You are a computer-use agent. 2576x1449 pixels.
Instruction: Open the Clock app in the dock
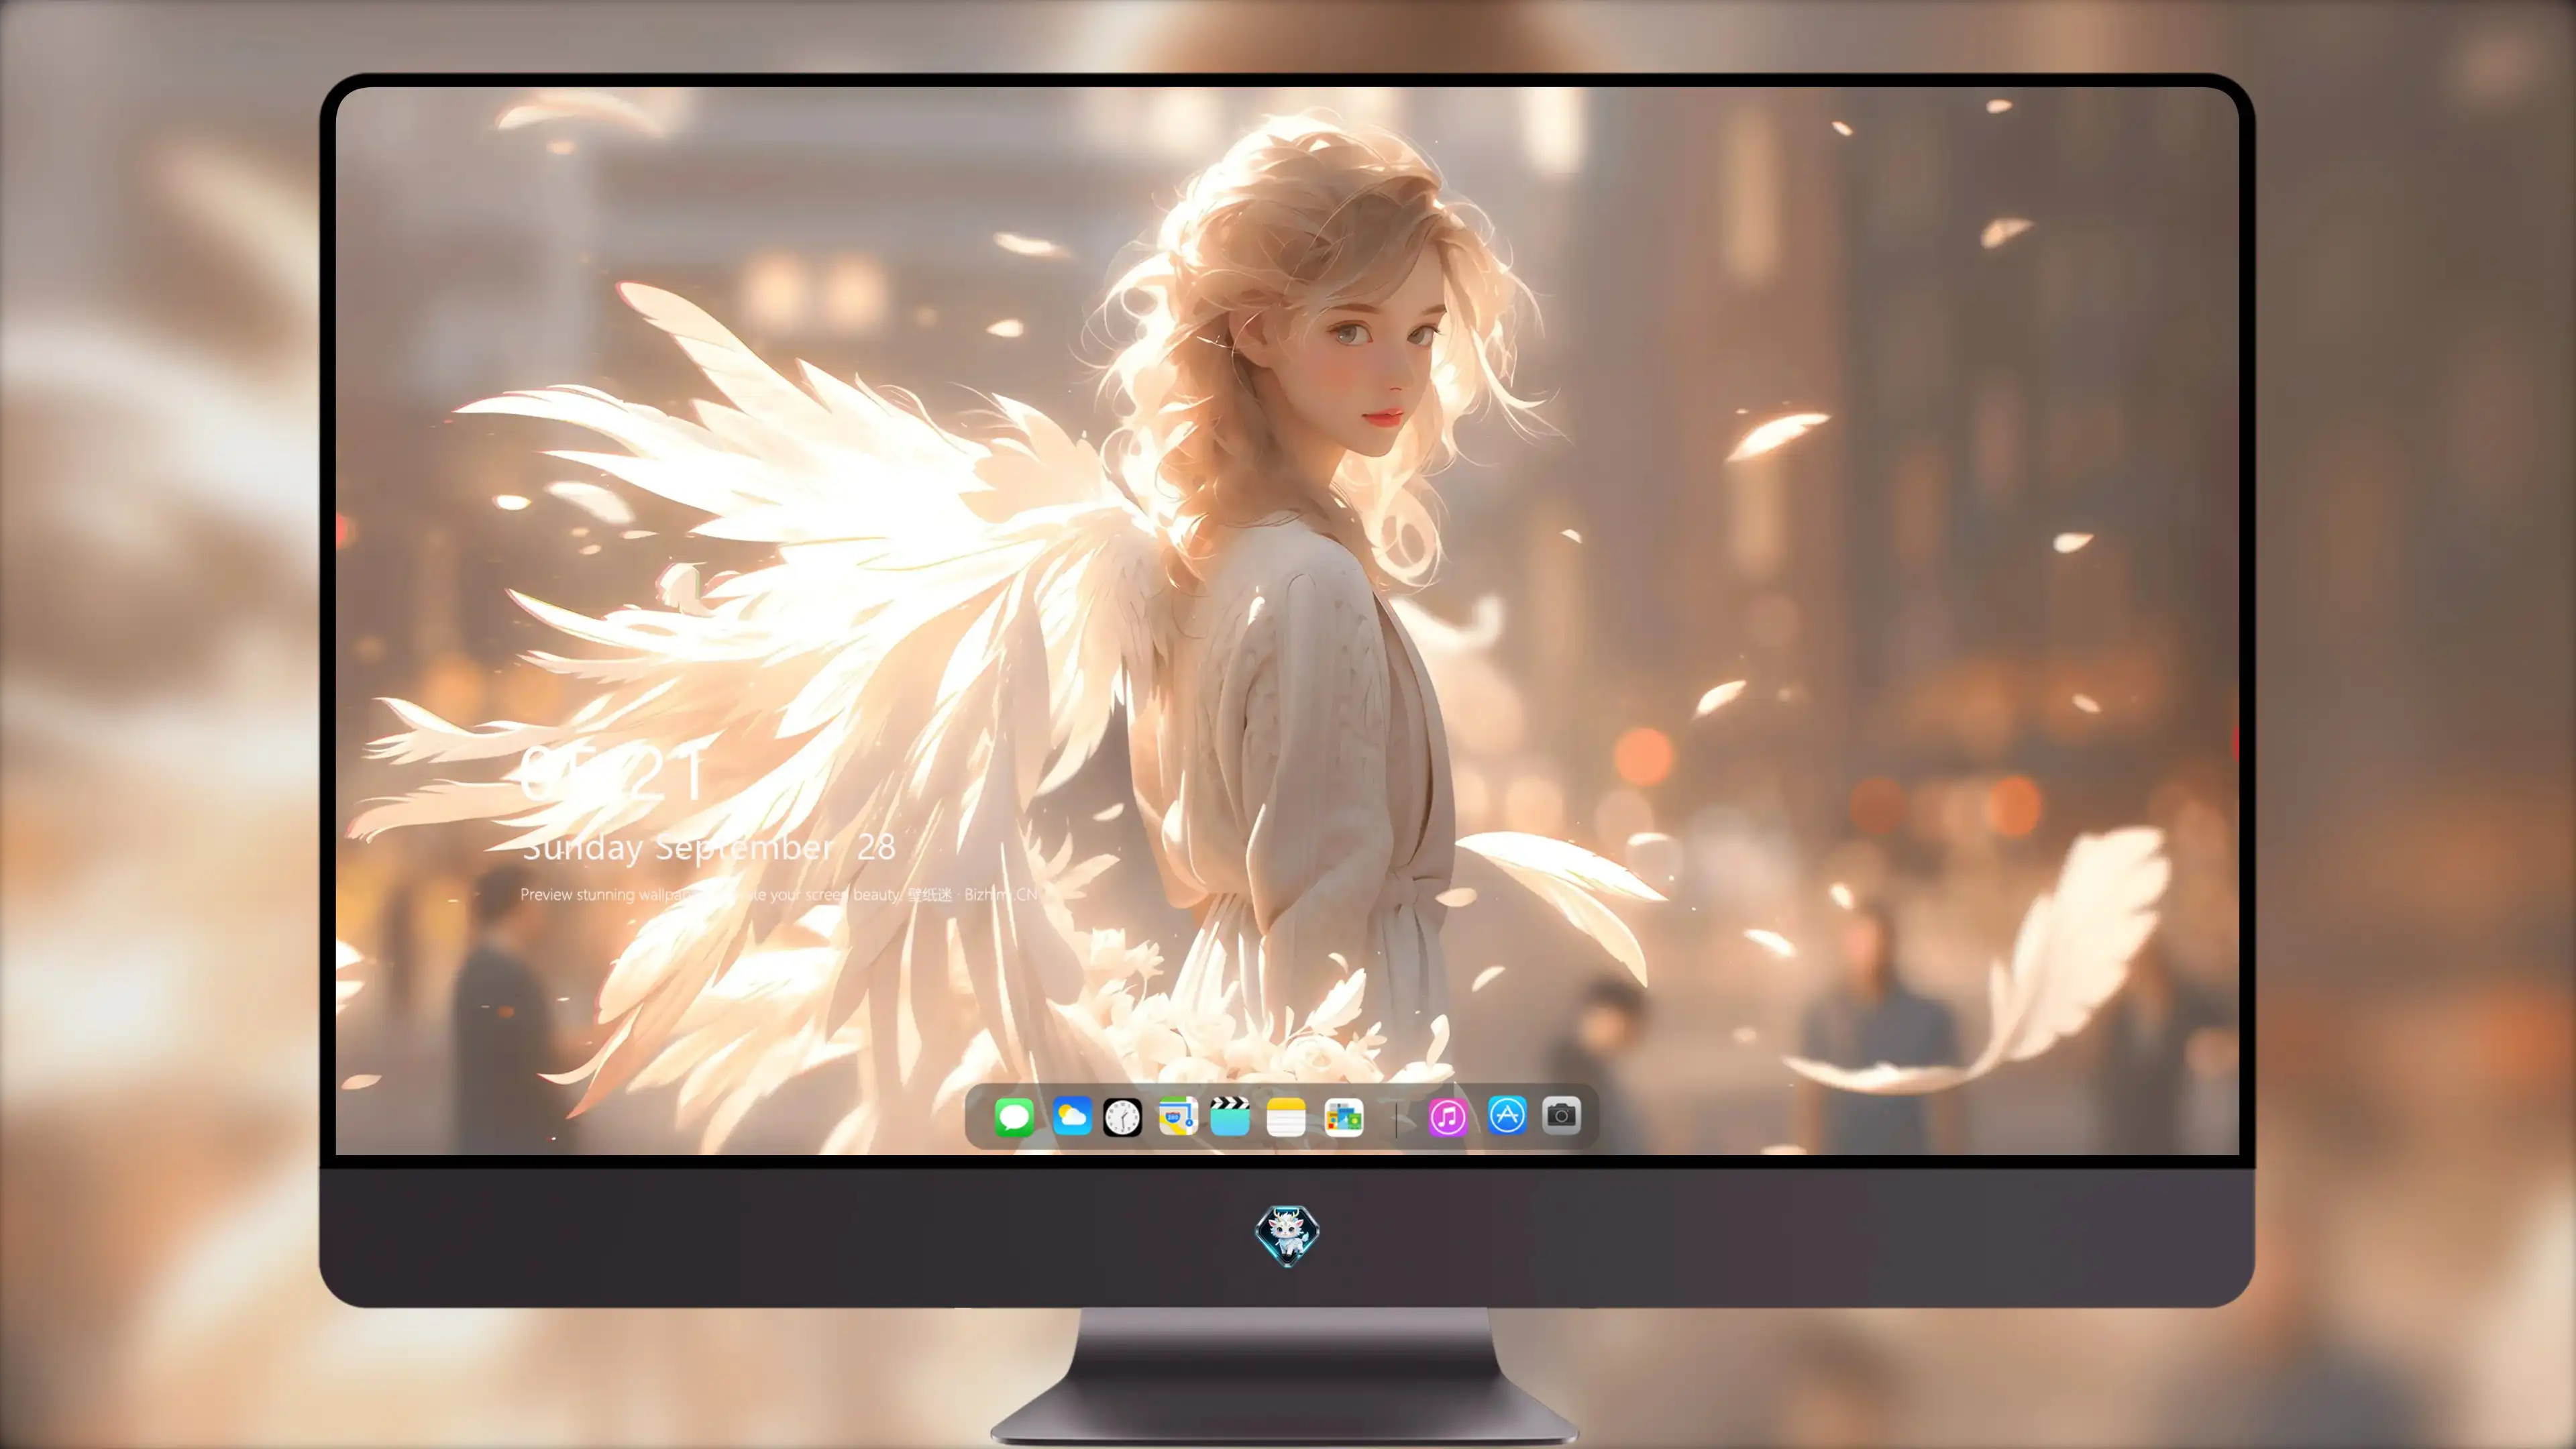click(x=1122, y=1117)
